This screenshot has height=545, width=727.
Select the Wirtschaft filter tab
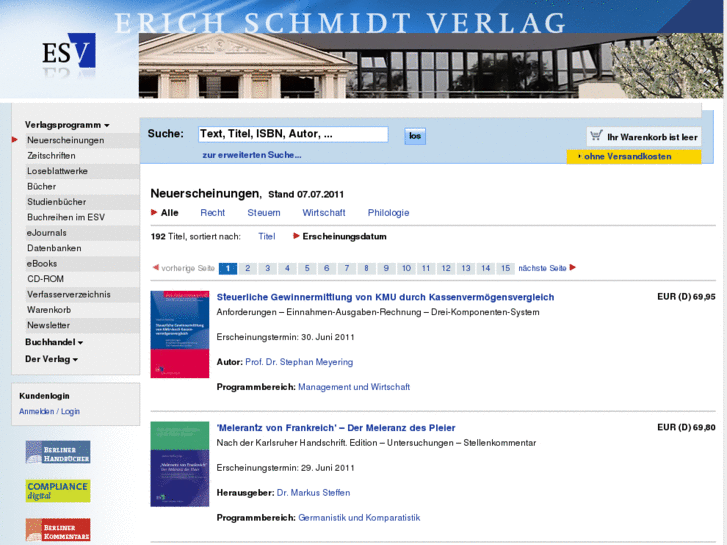pos(324,212)
